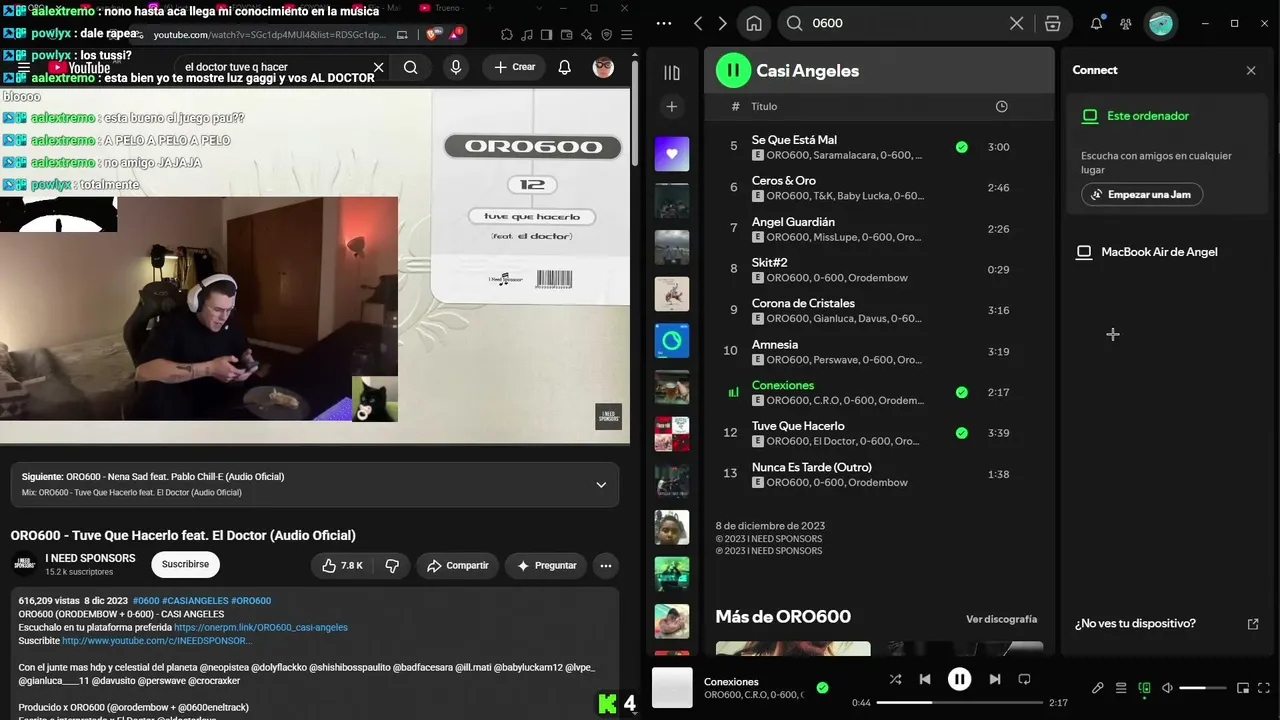Open Spotify Browse icon in search bar
Viewport: 1280px width, 720px height.
pyautogui.click(x=1053, y=23)
